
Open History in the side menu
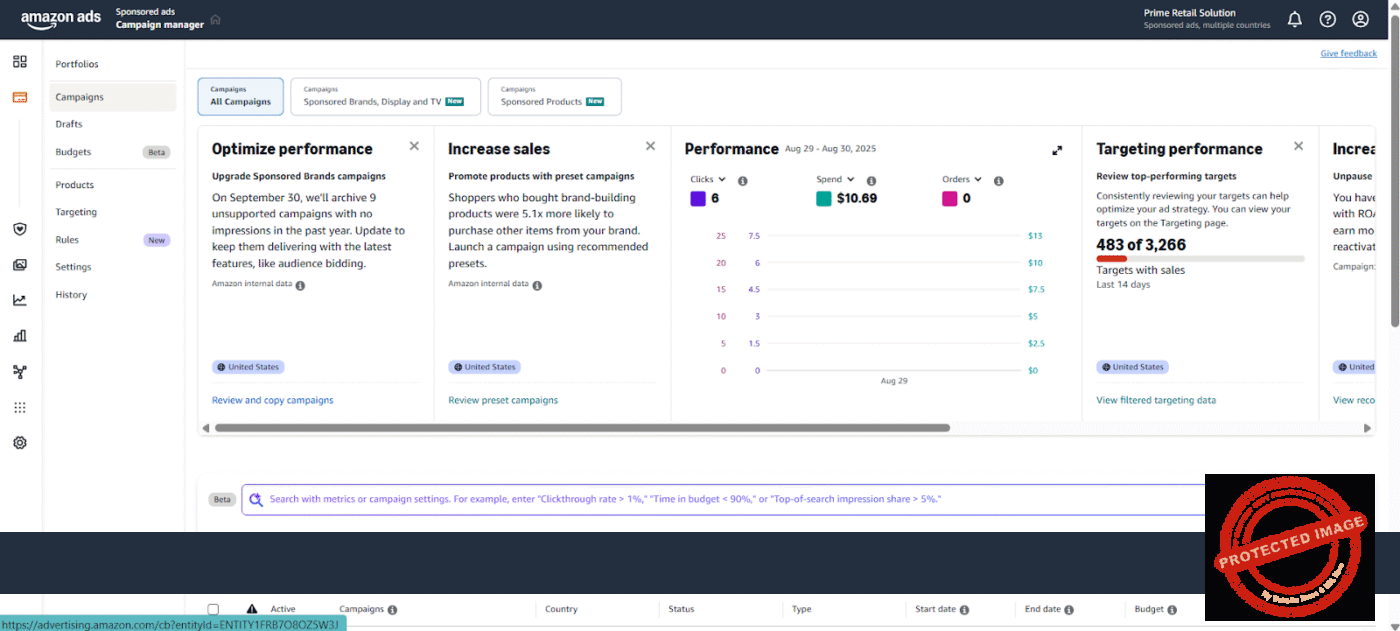click(x=71, y=295)
